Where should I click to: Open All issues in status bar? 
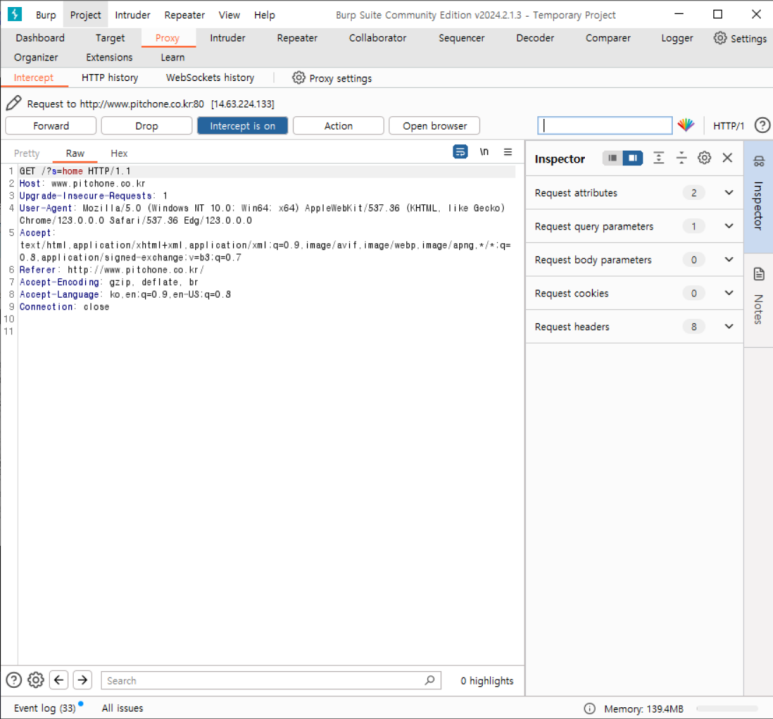[x=122, y=708]
